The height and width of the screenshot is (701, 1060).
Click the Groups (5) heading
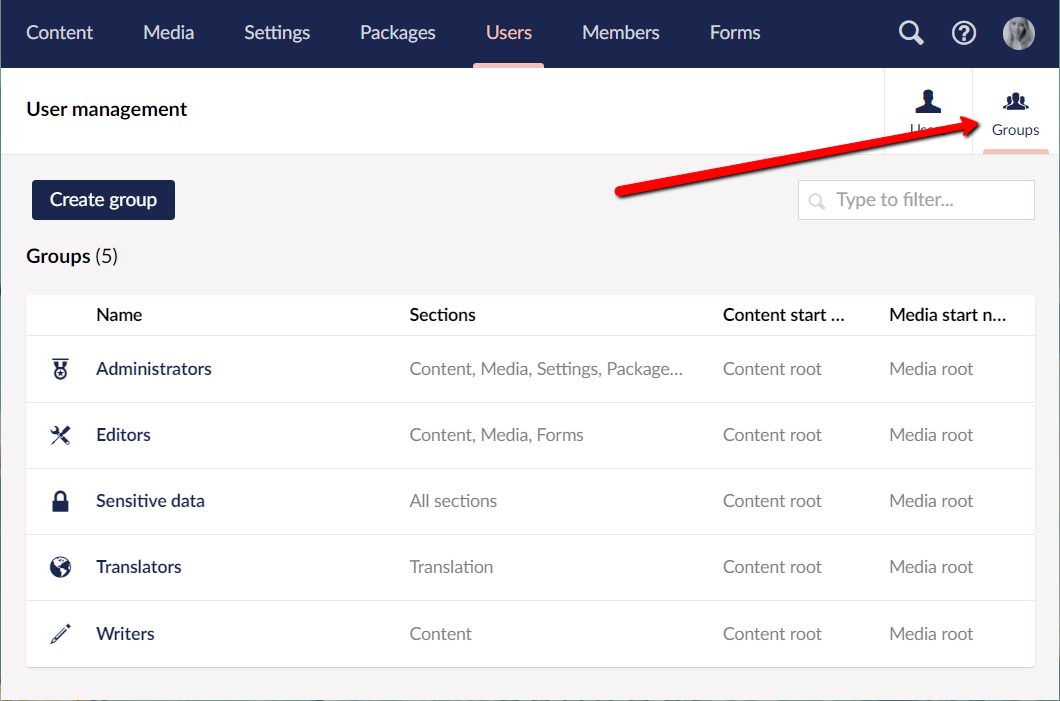(x=72, y=256)
